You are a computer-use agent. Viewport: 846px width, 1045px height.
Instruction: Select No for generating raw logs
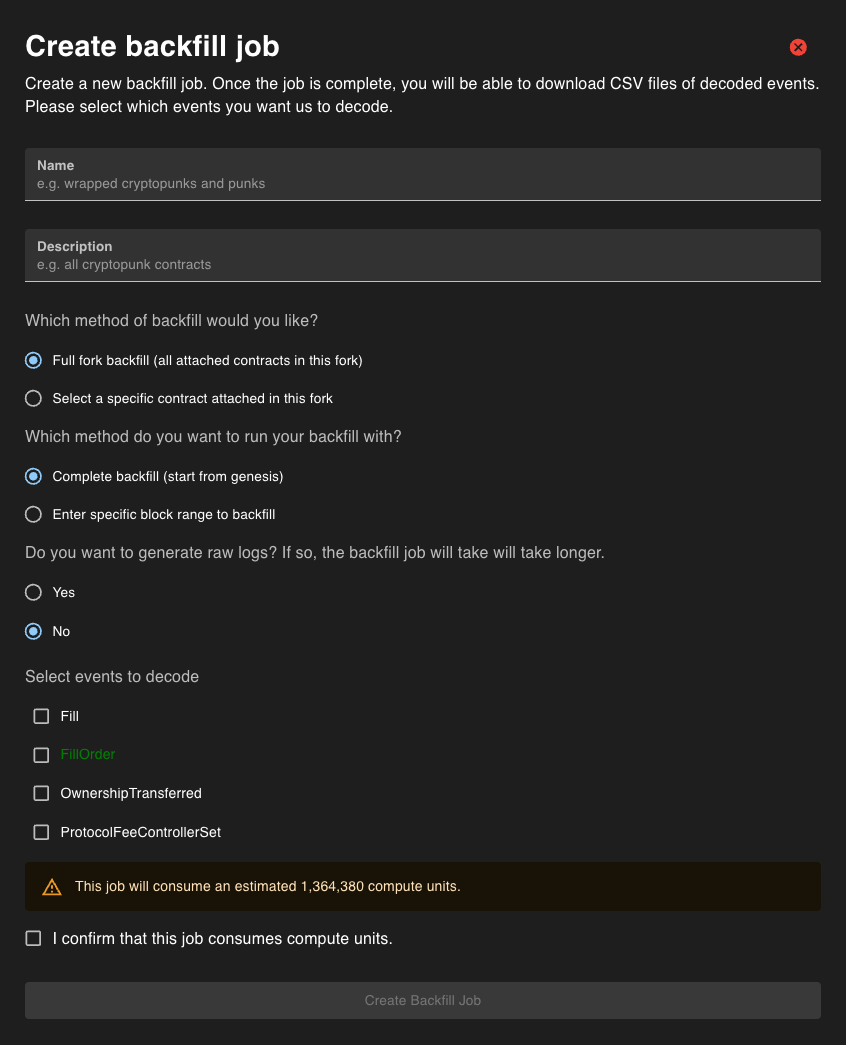click(34, 631)
